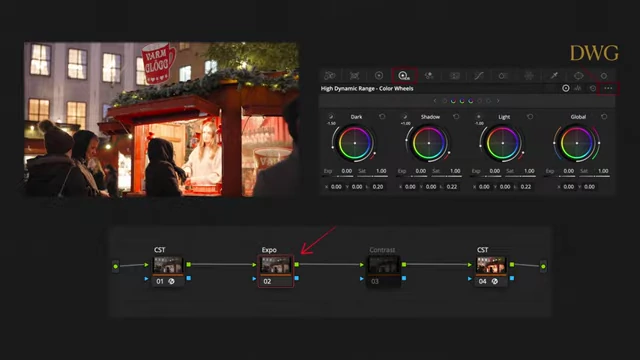
Task: Select the first lit zone bank dot
Action: tap(453, 101)
